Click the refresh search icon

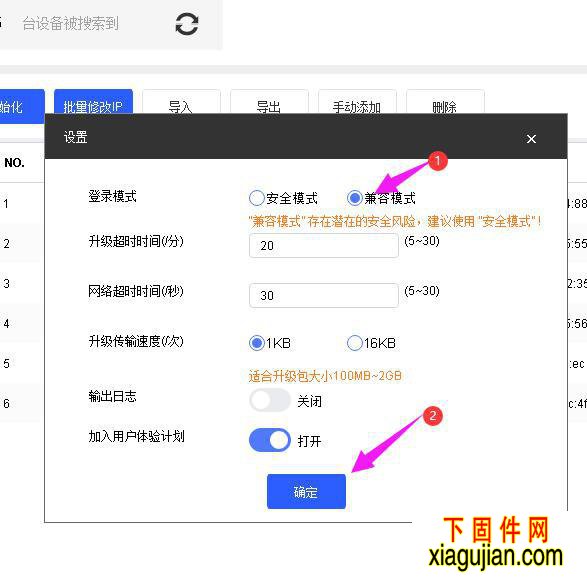[187, 24]
